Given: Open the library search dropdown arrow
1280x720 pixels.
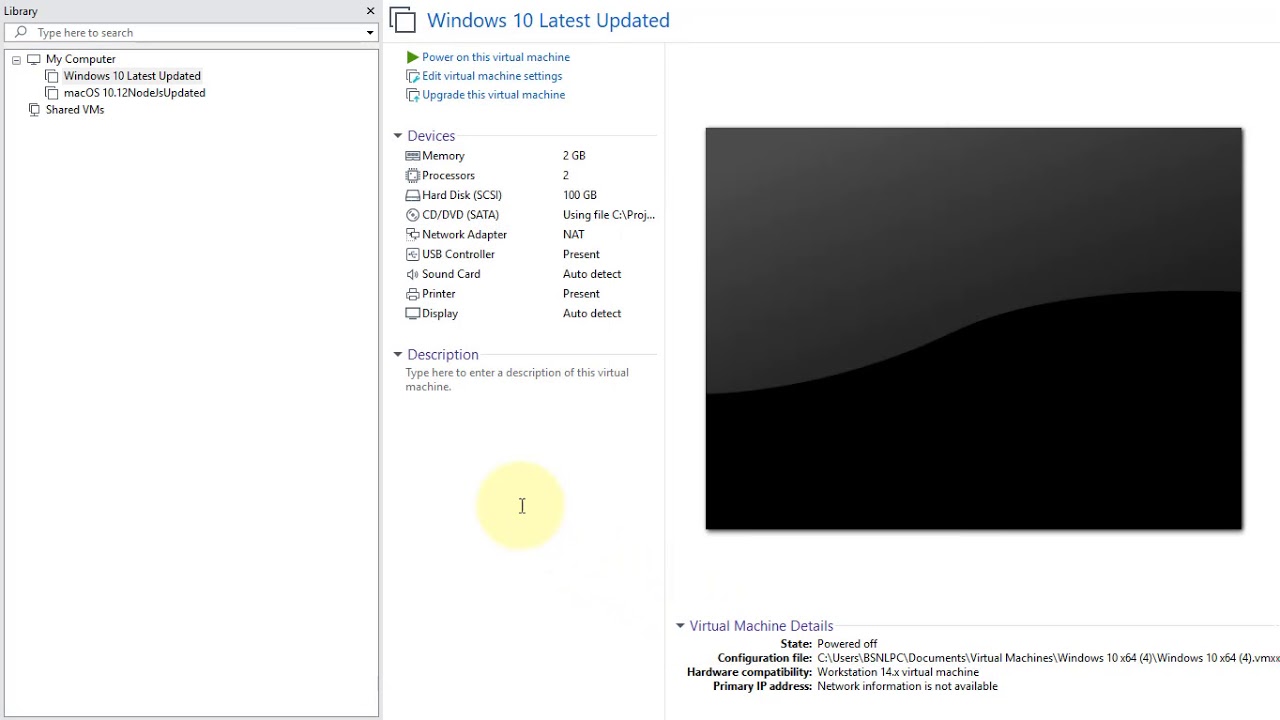Looking at the screenshot, I should [x=370, y=33].
